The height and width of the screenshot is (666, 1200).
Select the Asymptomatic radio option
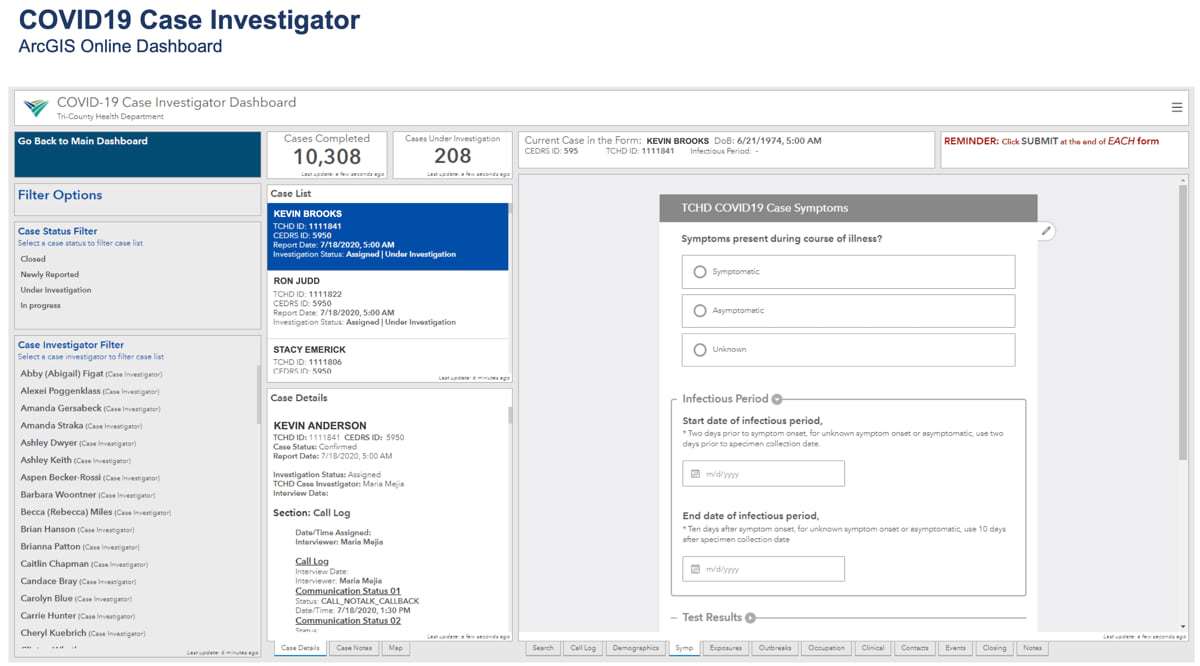click(x=848, y=311)
